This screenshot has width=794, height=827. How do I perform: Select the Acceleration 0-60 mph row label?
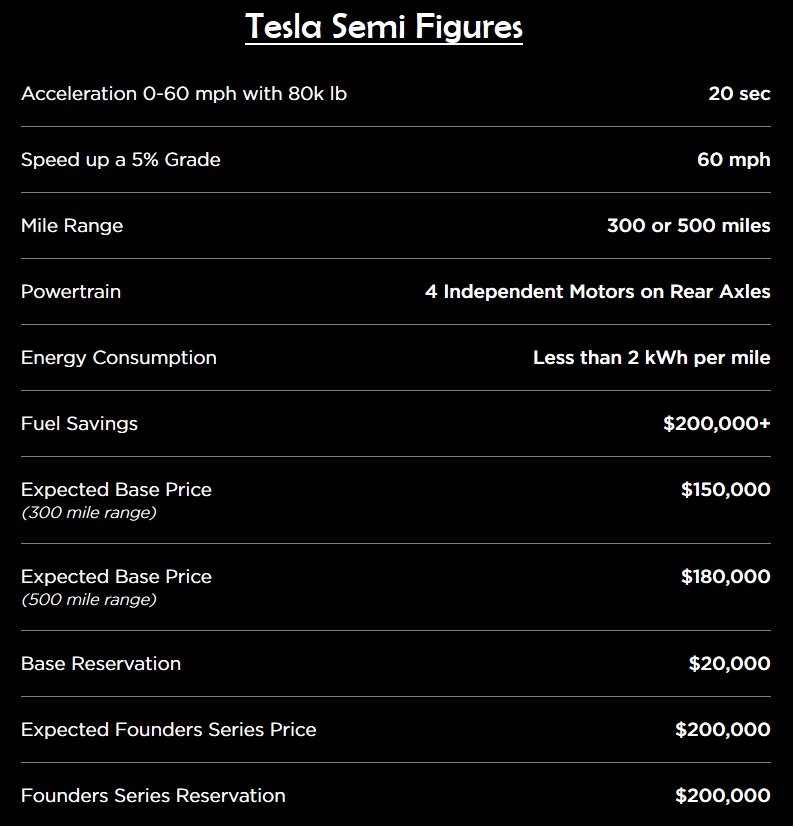[184, 94]
